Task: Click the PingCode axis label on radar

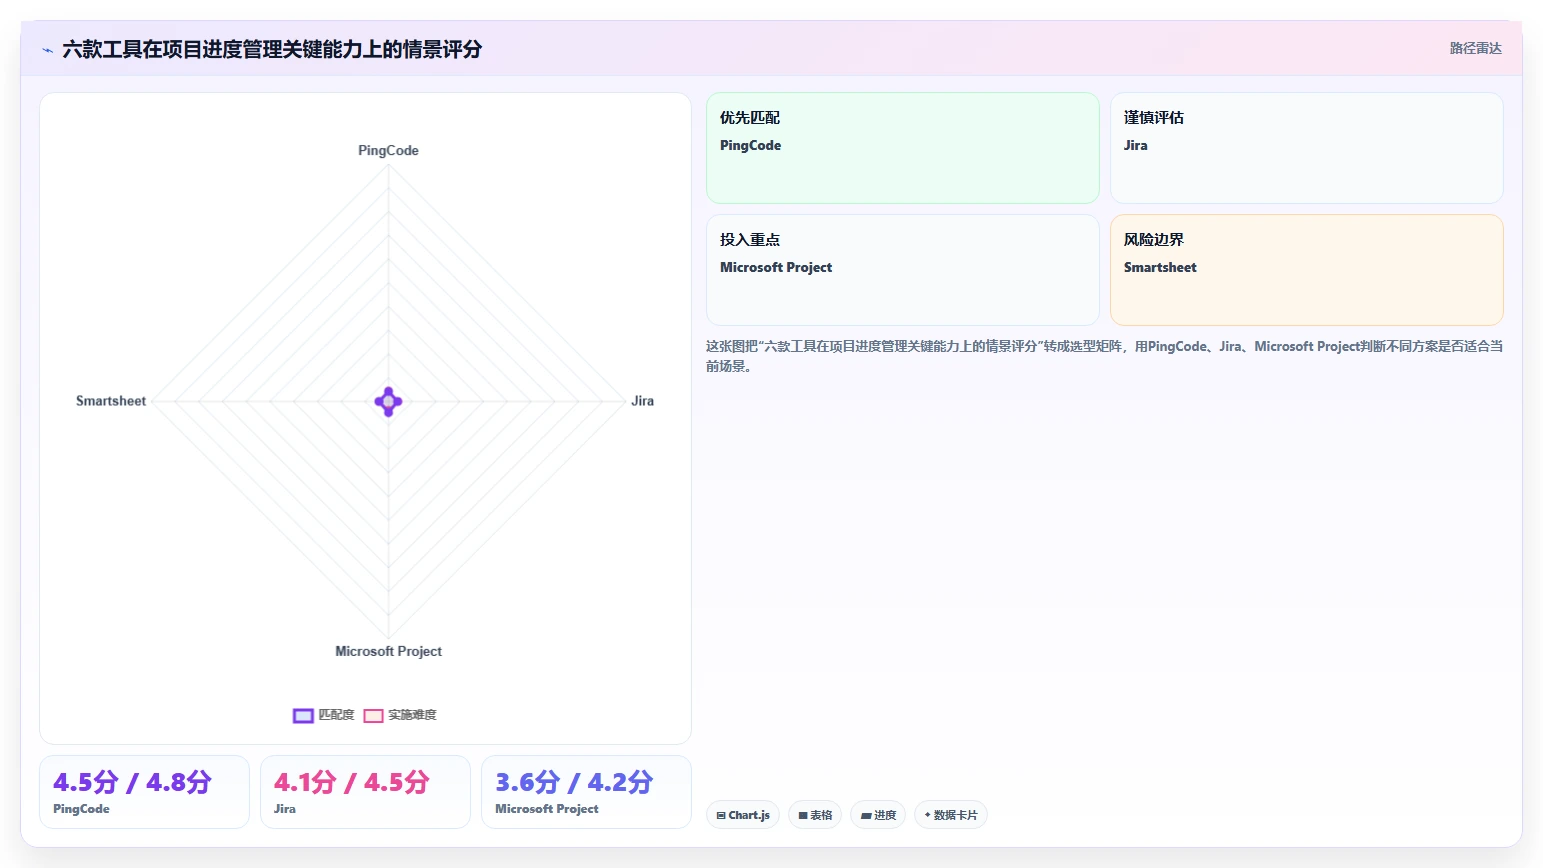Action: tap(388, 150)
